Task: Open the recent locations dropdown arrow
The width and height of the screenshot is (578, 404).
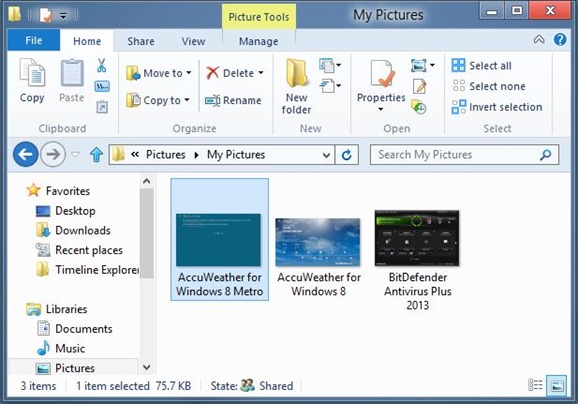Action: 75,154
